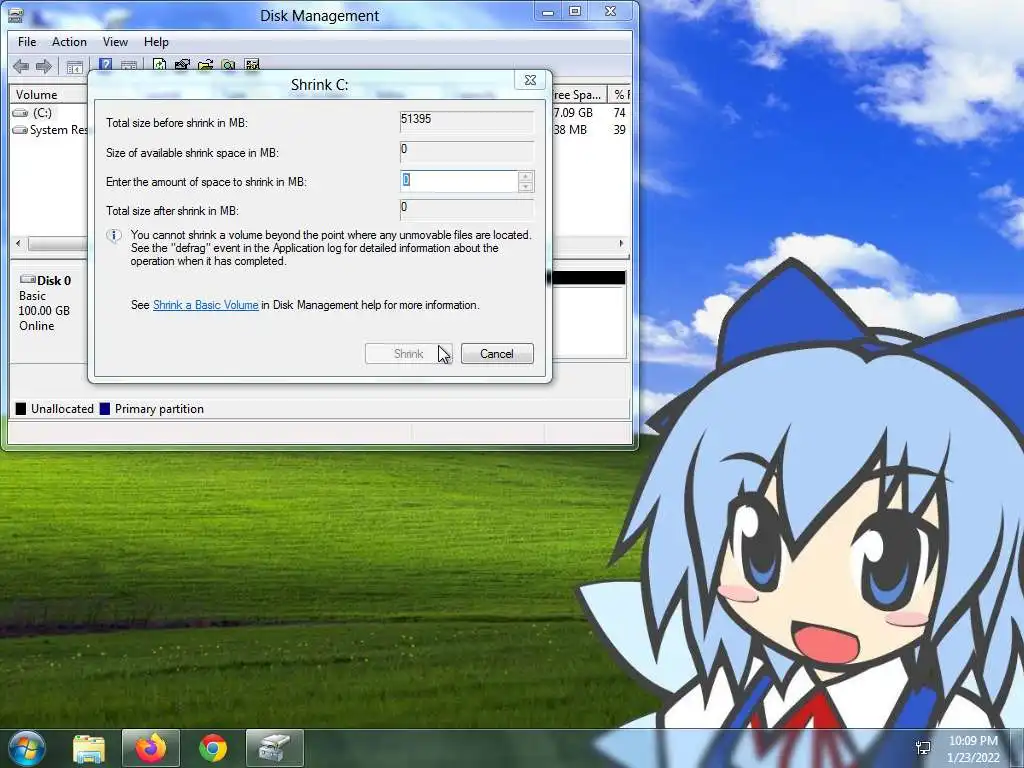The image size is (1024, 768).
Task: Click the available shrink space field
Action: pos(466,152)
